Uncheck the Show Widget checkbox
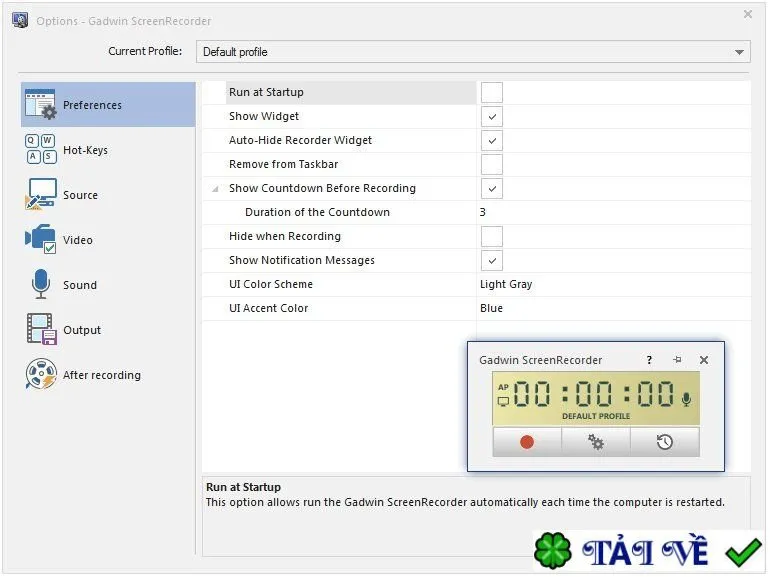770x577 pixels. click(492, 116)
